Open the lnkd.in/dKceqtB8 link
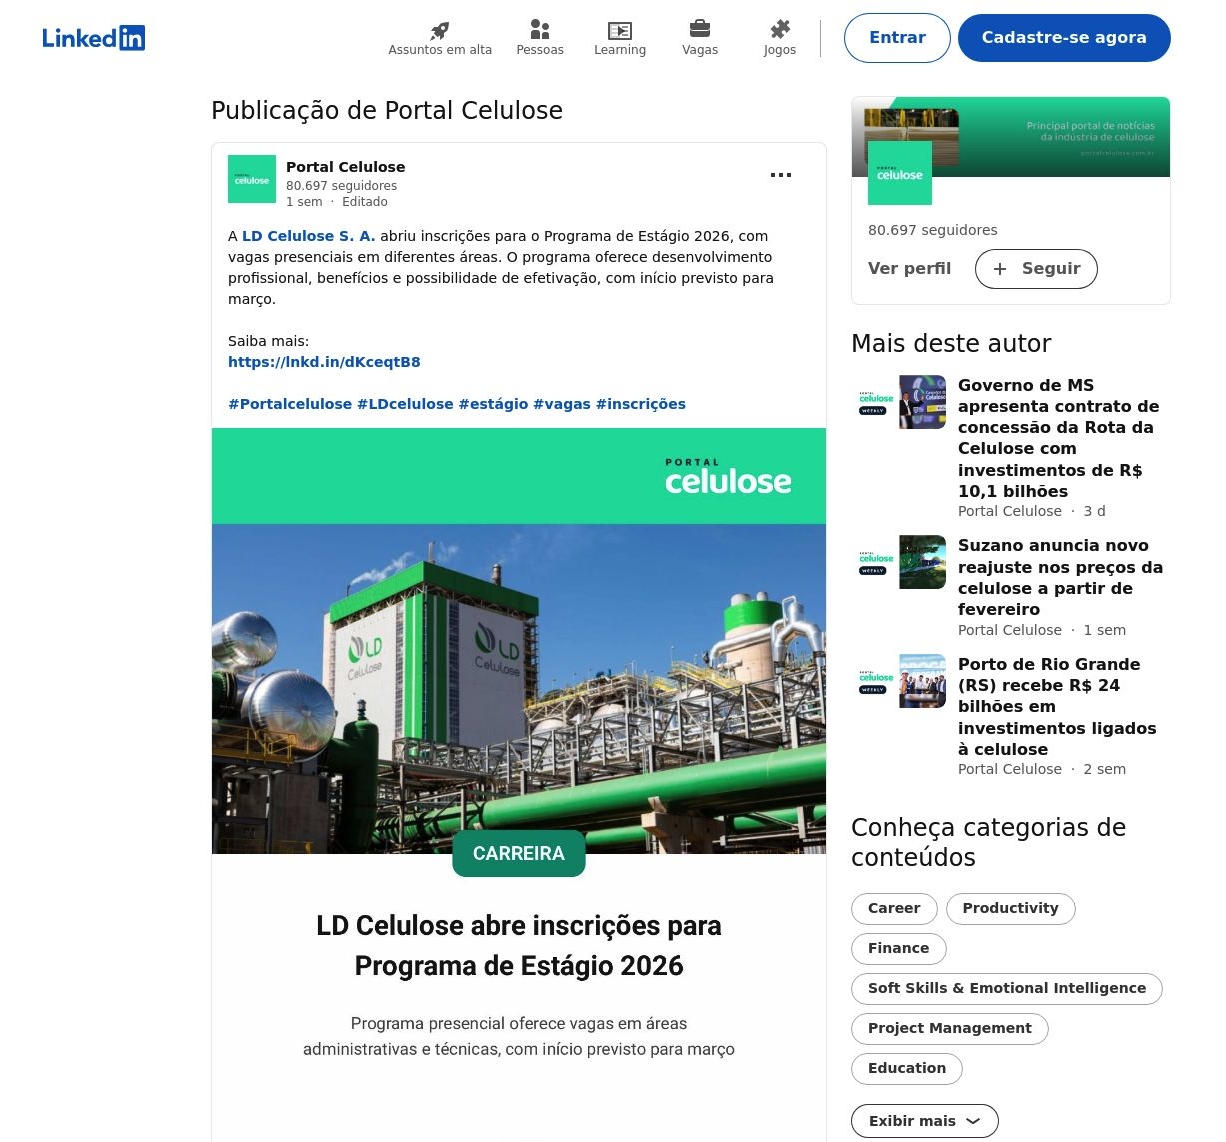The width and height of the screenshot is (1226, 1142). [324, 362]
